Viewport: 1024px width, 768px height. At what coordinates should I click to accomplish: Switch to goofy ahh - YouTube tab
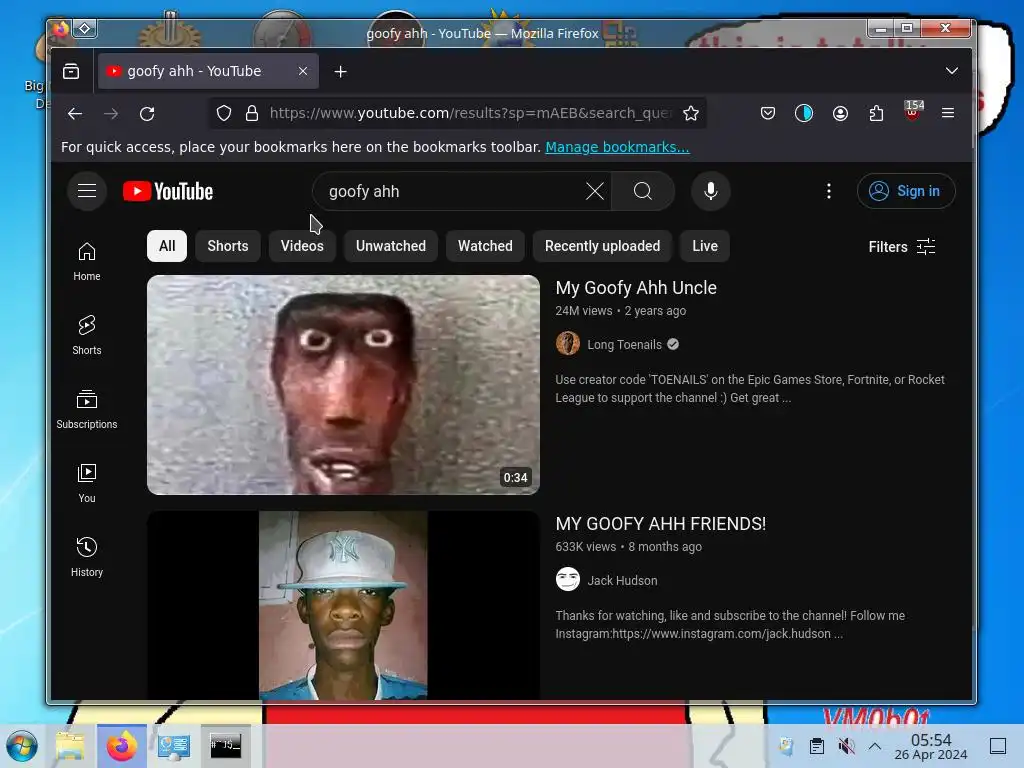(x=196, y=71)
